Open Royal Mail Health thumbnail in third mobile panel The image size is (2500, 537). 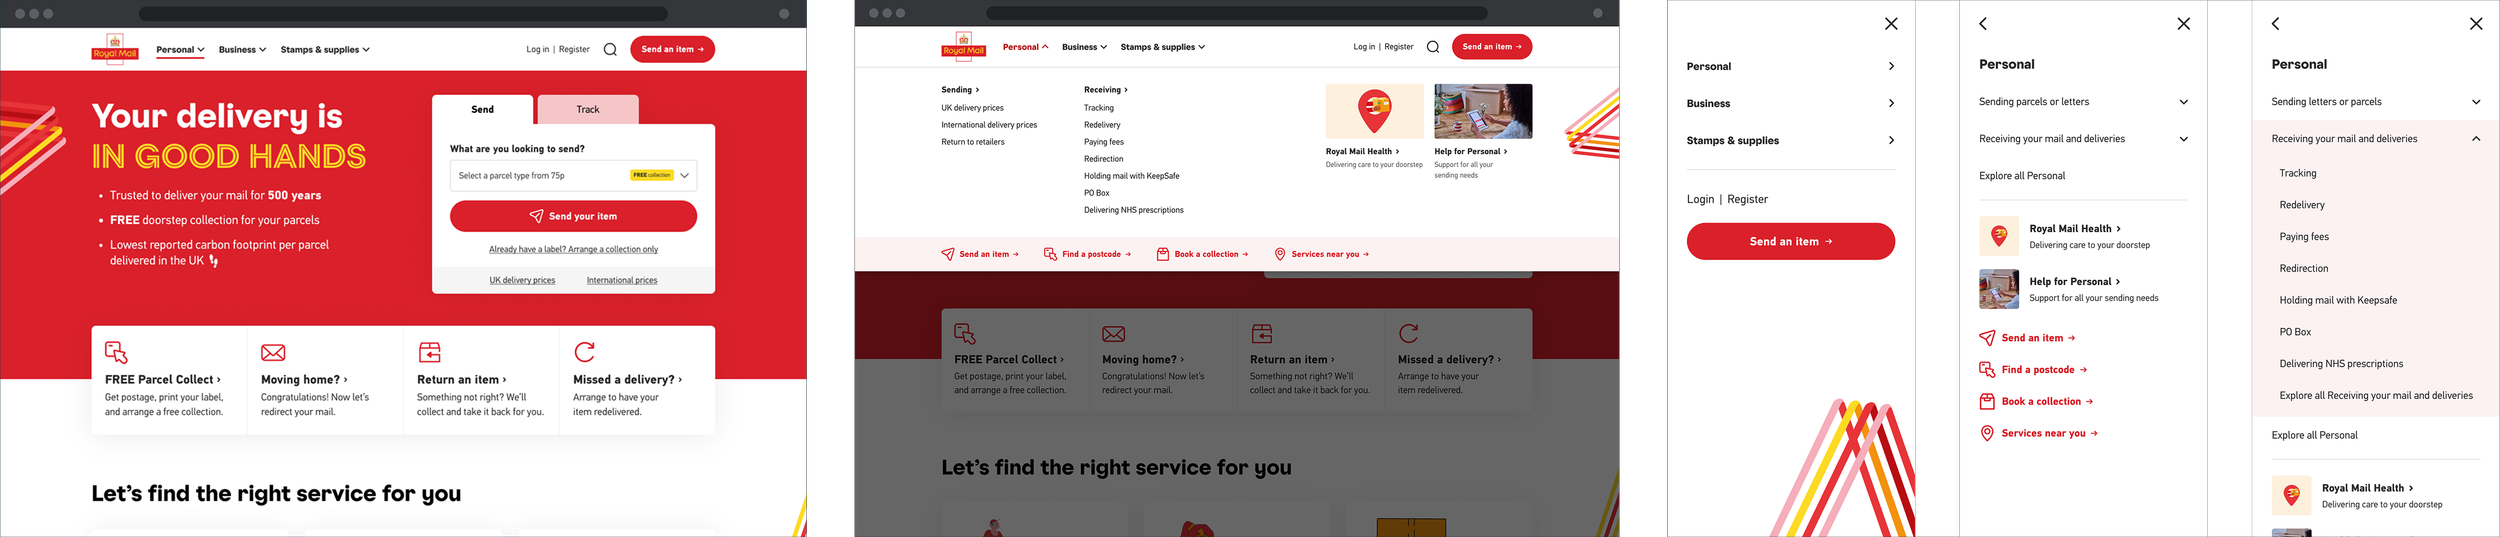click(2291, 495)
